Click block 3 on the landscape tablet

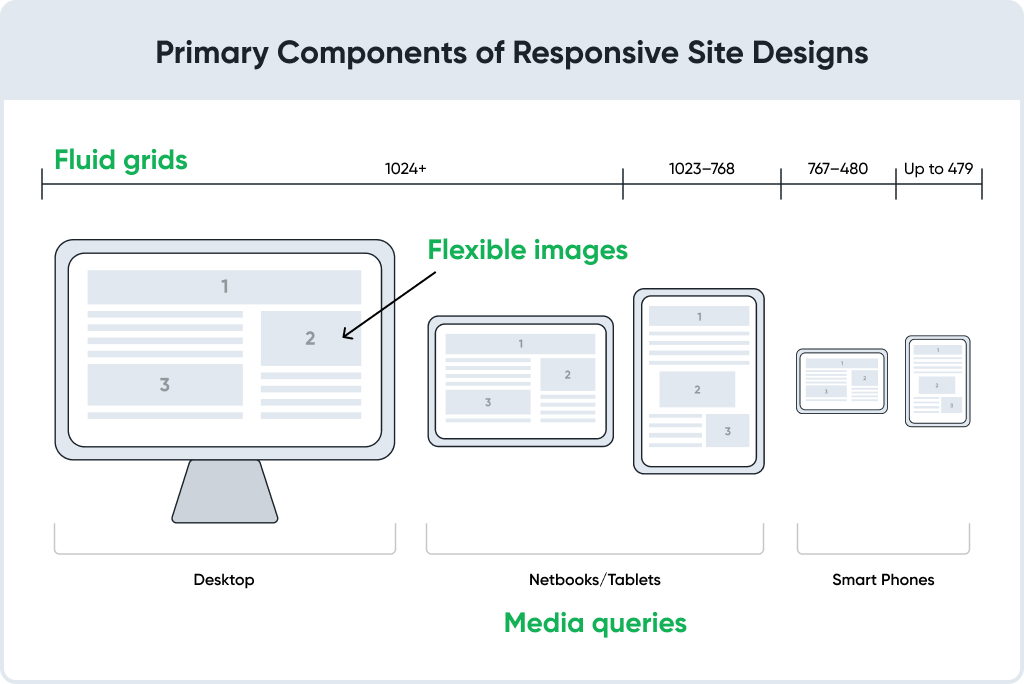(x=488, y=402)
